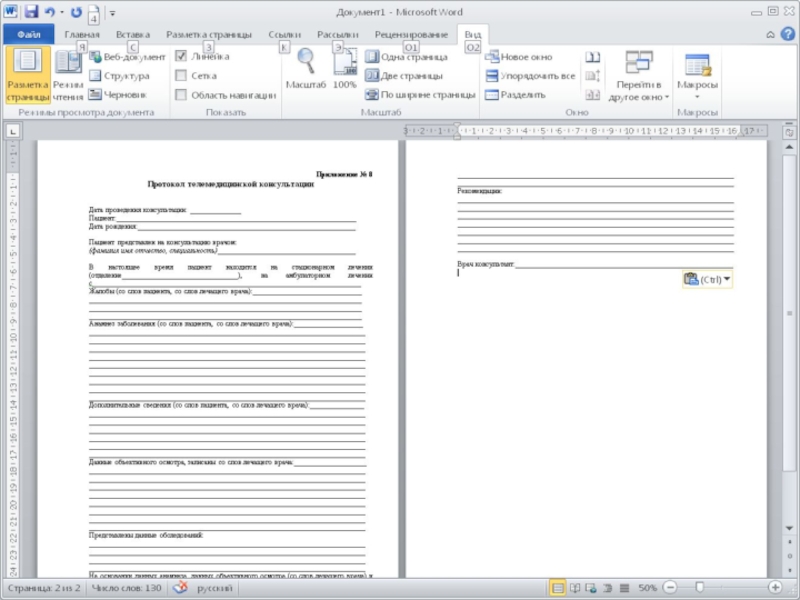Viewport: 800px width, 600px height.
Task: Select Print Layout view in status bar
Action: click(558, 588)
